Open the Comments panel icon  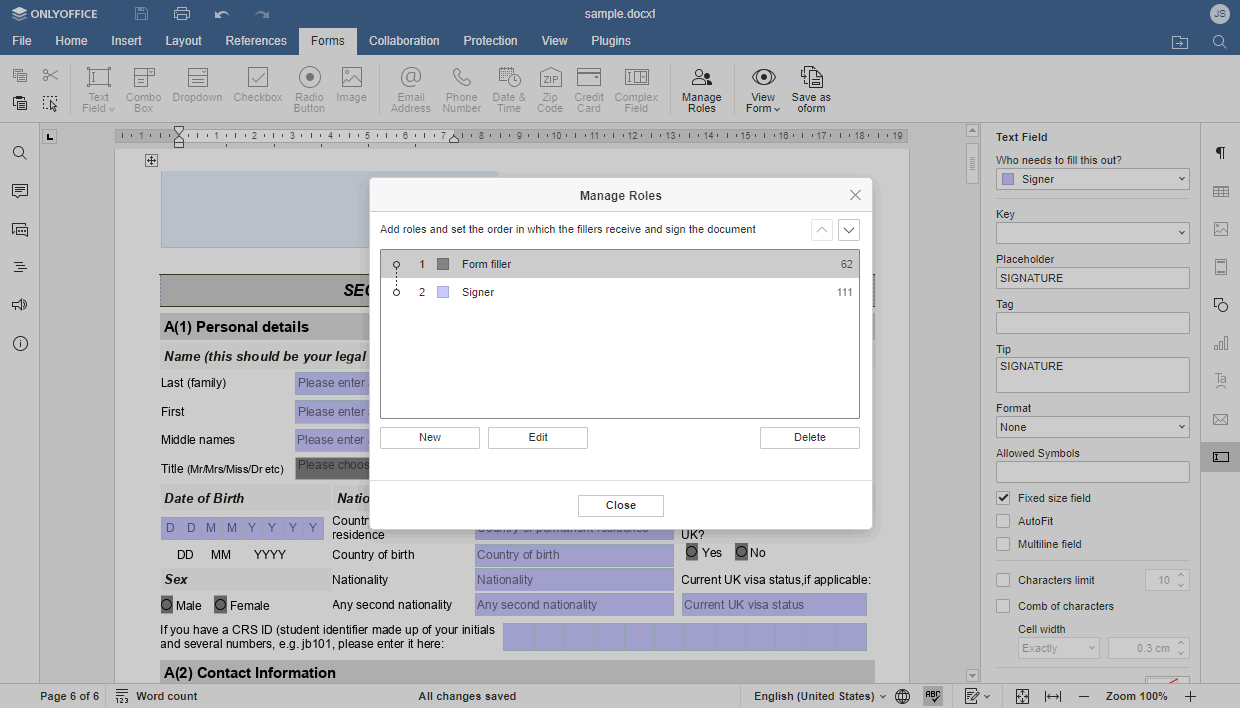(19, 191)
